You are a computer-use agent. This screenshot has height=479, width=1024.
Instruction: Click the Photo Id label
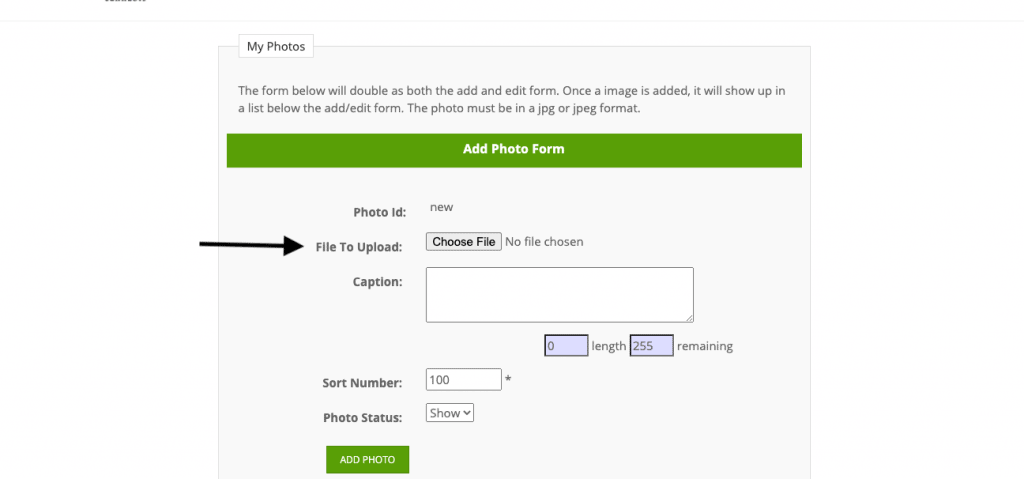pyautogui.click(x=379, y=212)
